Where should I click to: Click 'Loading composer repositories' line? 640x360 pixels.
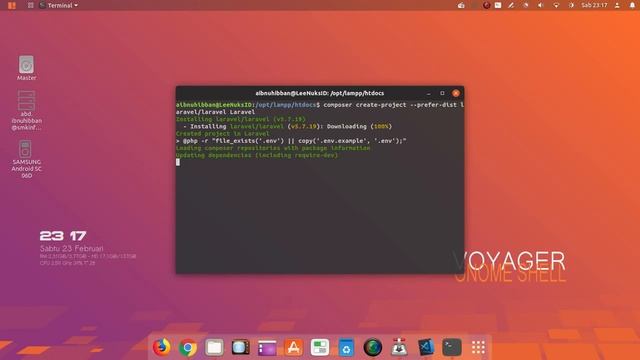click(273, 148)
